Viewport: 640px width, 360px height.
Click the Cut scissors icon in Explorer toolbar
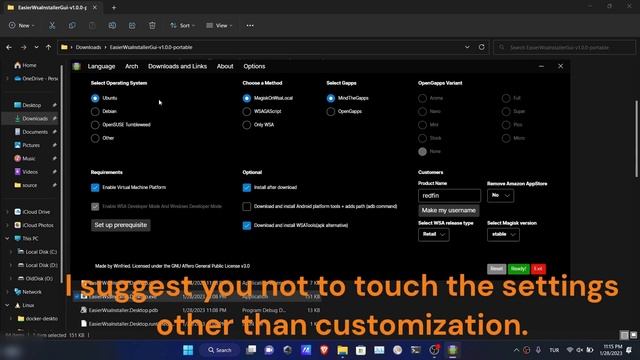pyautogui.click(x=52, y=25)
